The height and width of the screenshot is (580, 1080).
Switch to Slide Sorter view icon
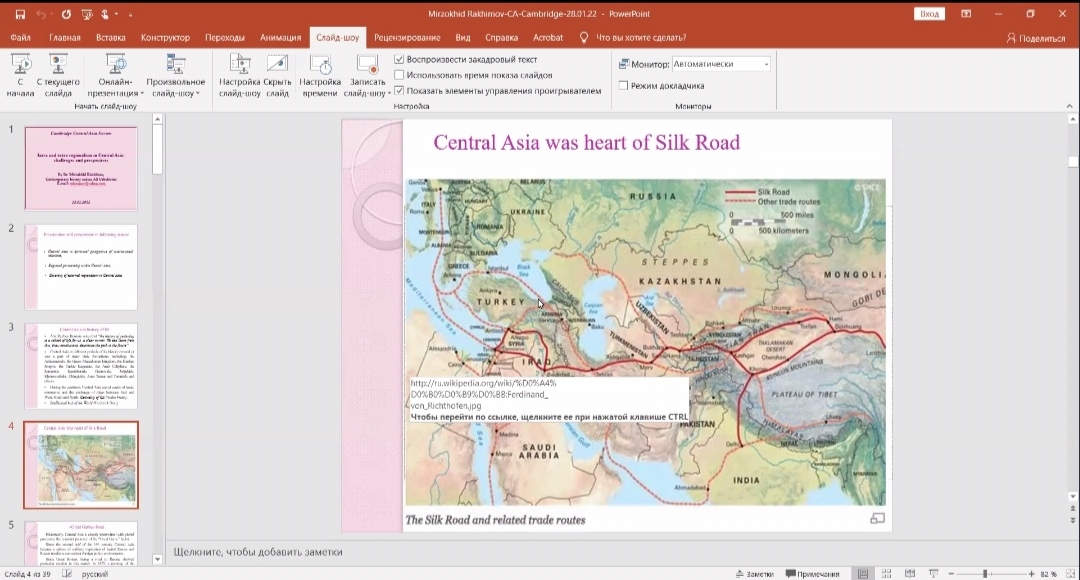coord(886,574)
